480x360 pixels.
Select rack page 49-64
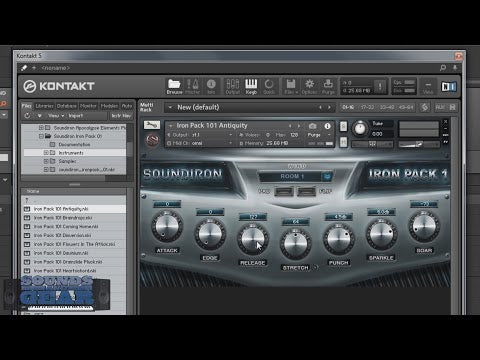406,107
